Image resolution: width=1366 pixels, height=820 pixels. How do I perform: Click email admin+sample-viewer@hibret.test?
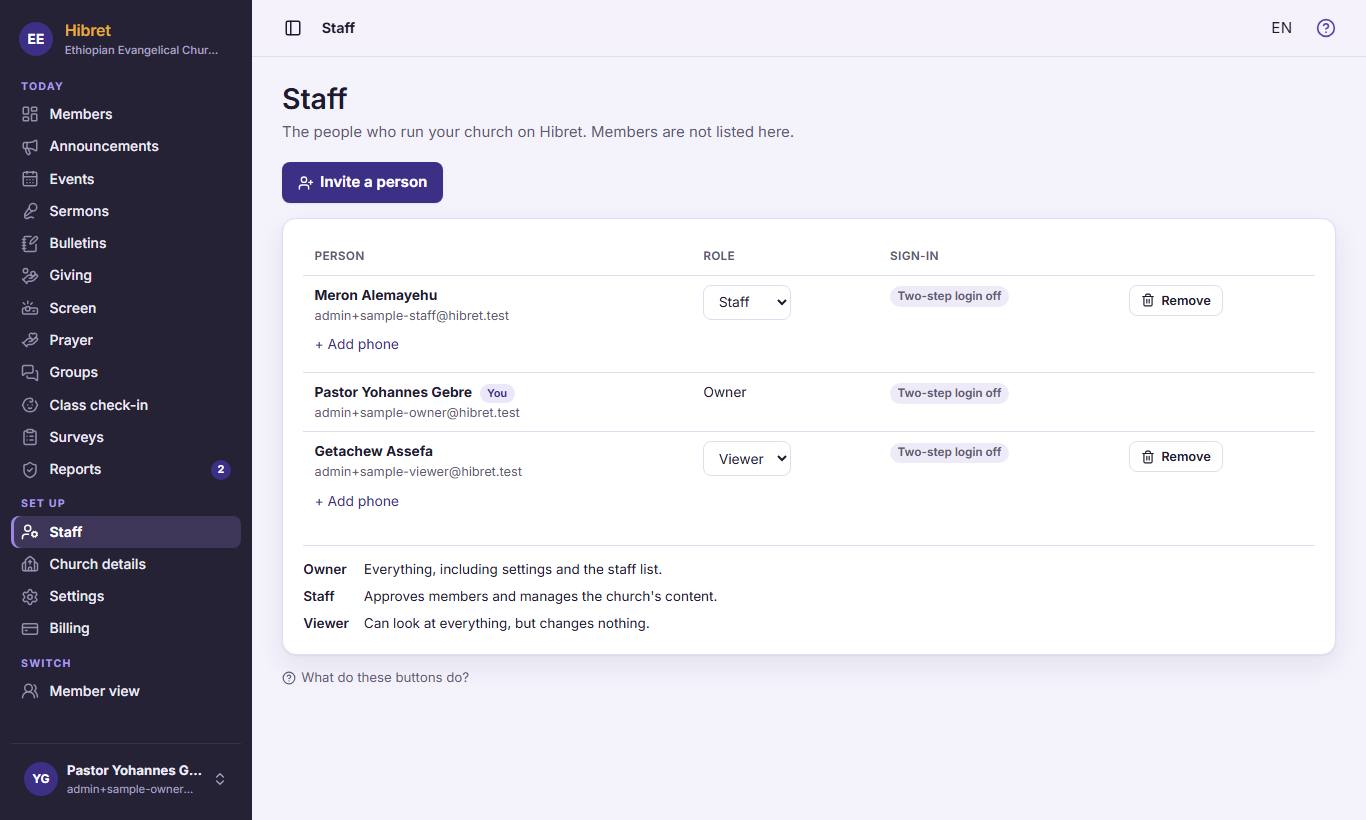[418, 471]
